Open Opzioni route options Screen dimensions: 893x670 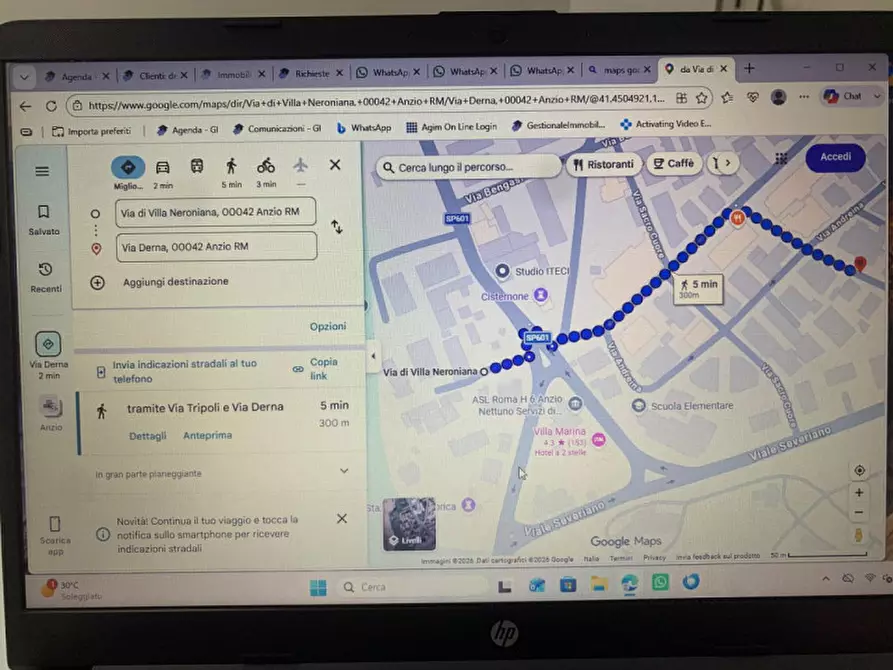(327, 326)
